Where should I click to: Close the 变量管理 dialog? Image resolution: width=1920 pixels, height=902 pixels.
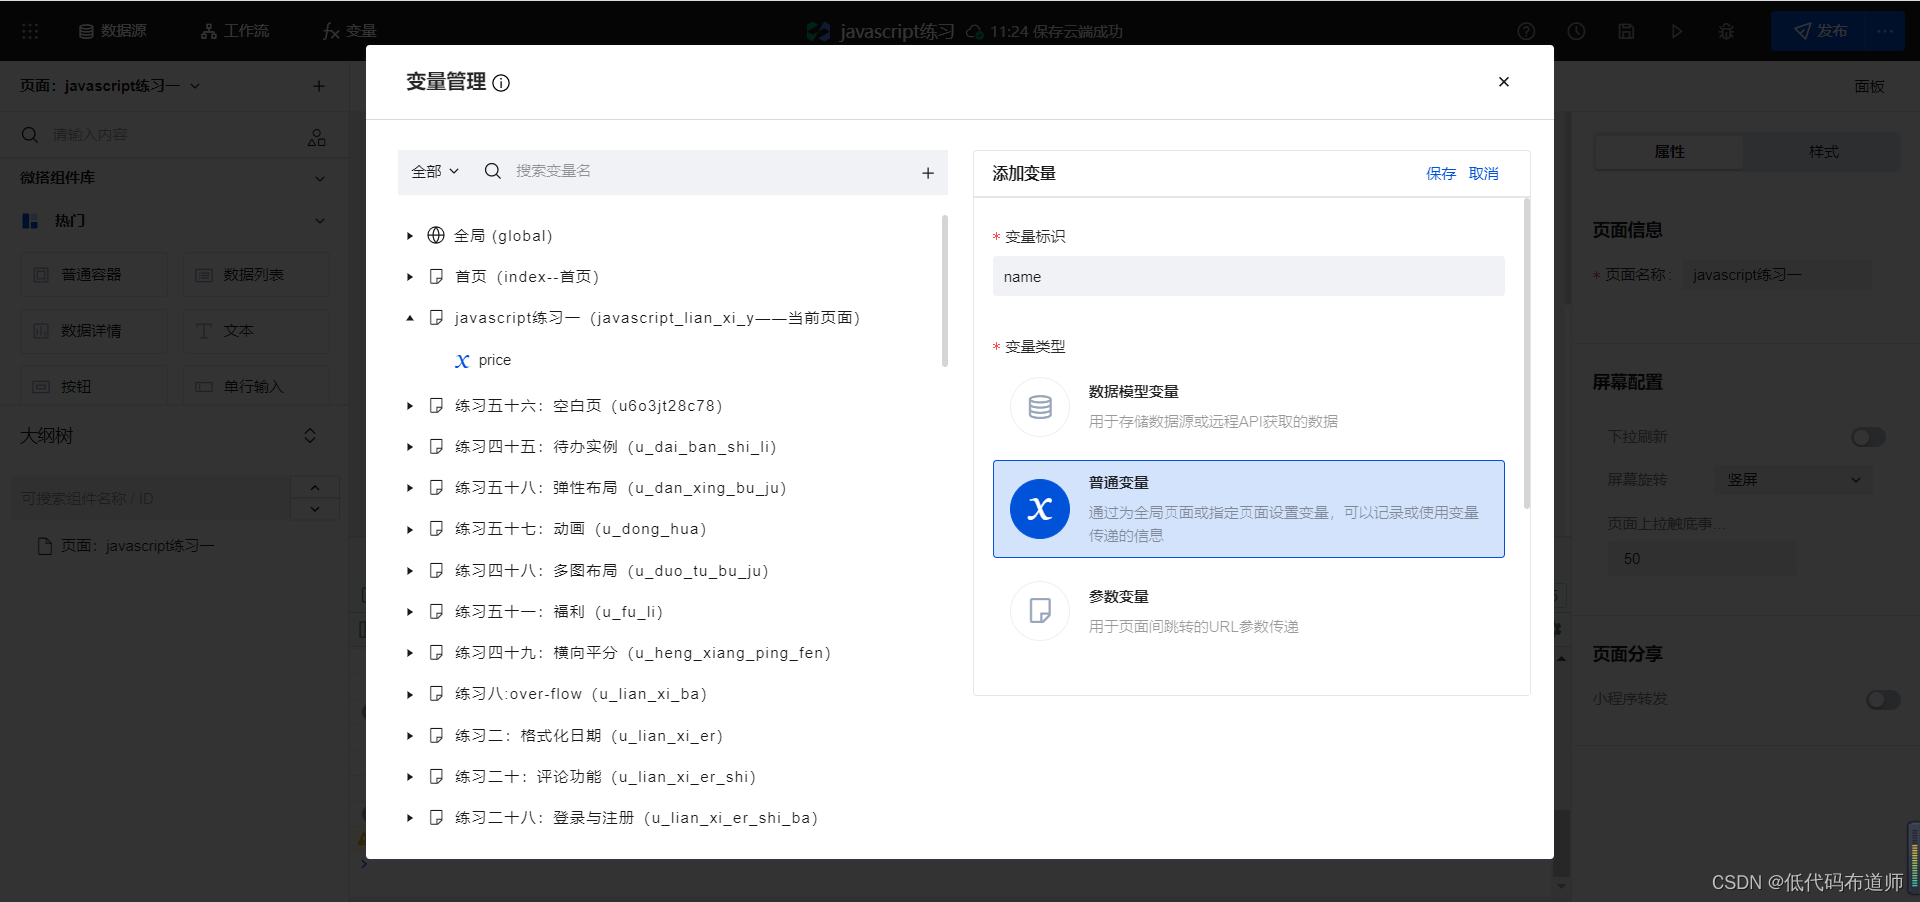[1503, 82]
